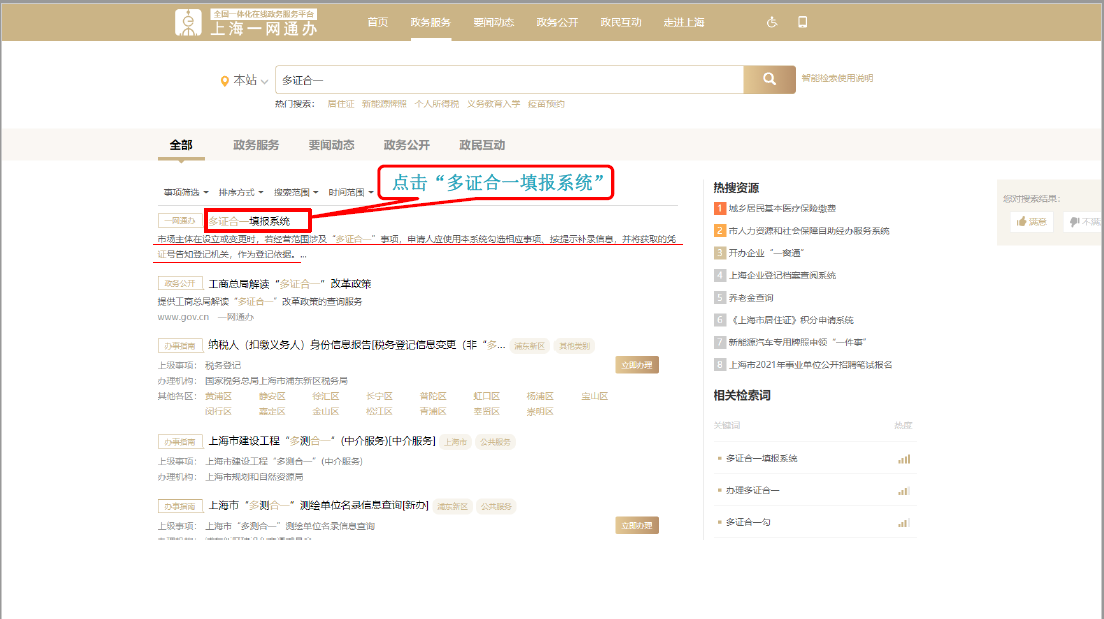This screenshot has height=619, width=1104.
Task: Click the magnifier search button
Action: tap(769, 80)
